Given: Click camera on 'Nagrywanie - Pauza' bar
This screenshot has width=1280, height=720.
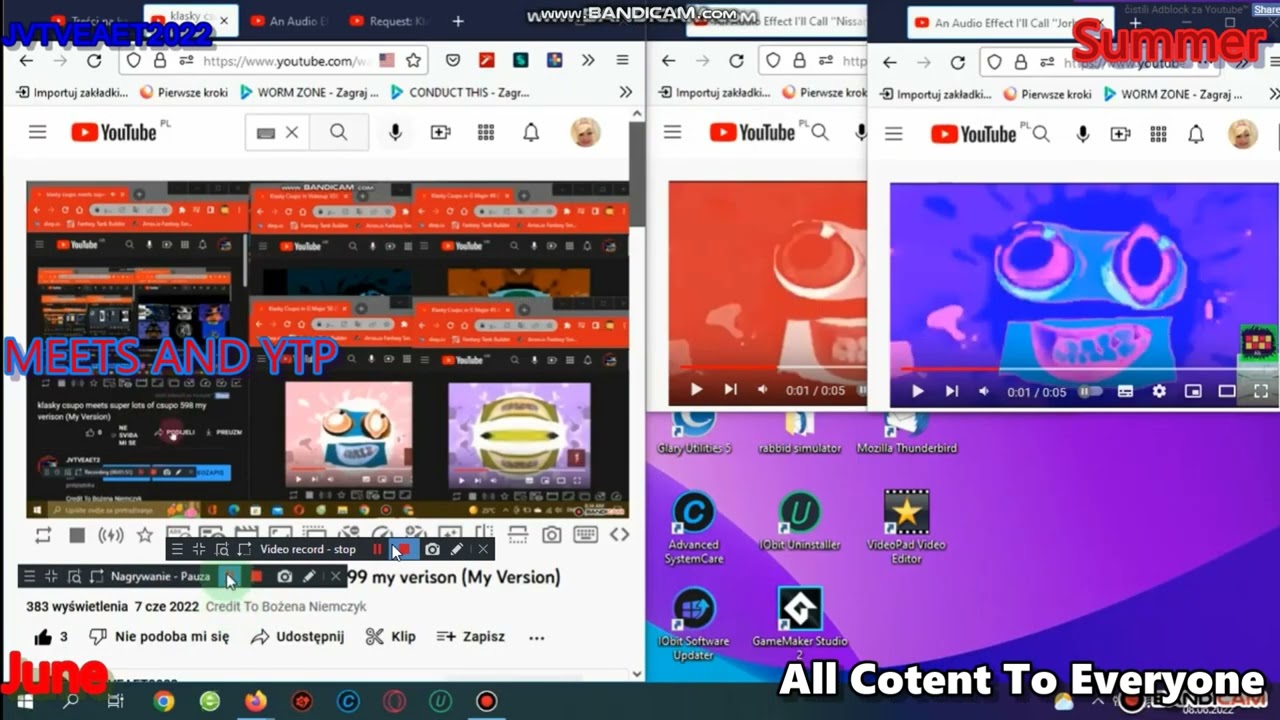Looking at the screenshot, I should pyautogui.click(x=285, y=576).
